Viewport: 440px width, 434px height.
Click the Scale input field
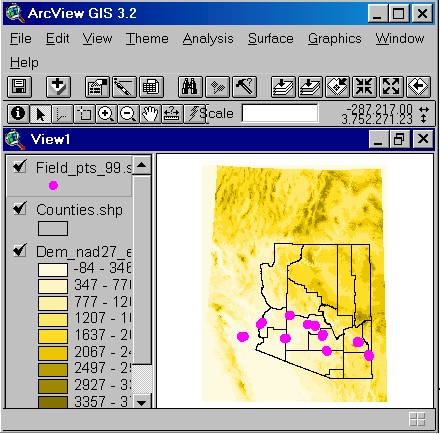280,113
